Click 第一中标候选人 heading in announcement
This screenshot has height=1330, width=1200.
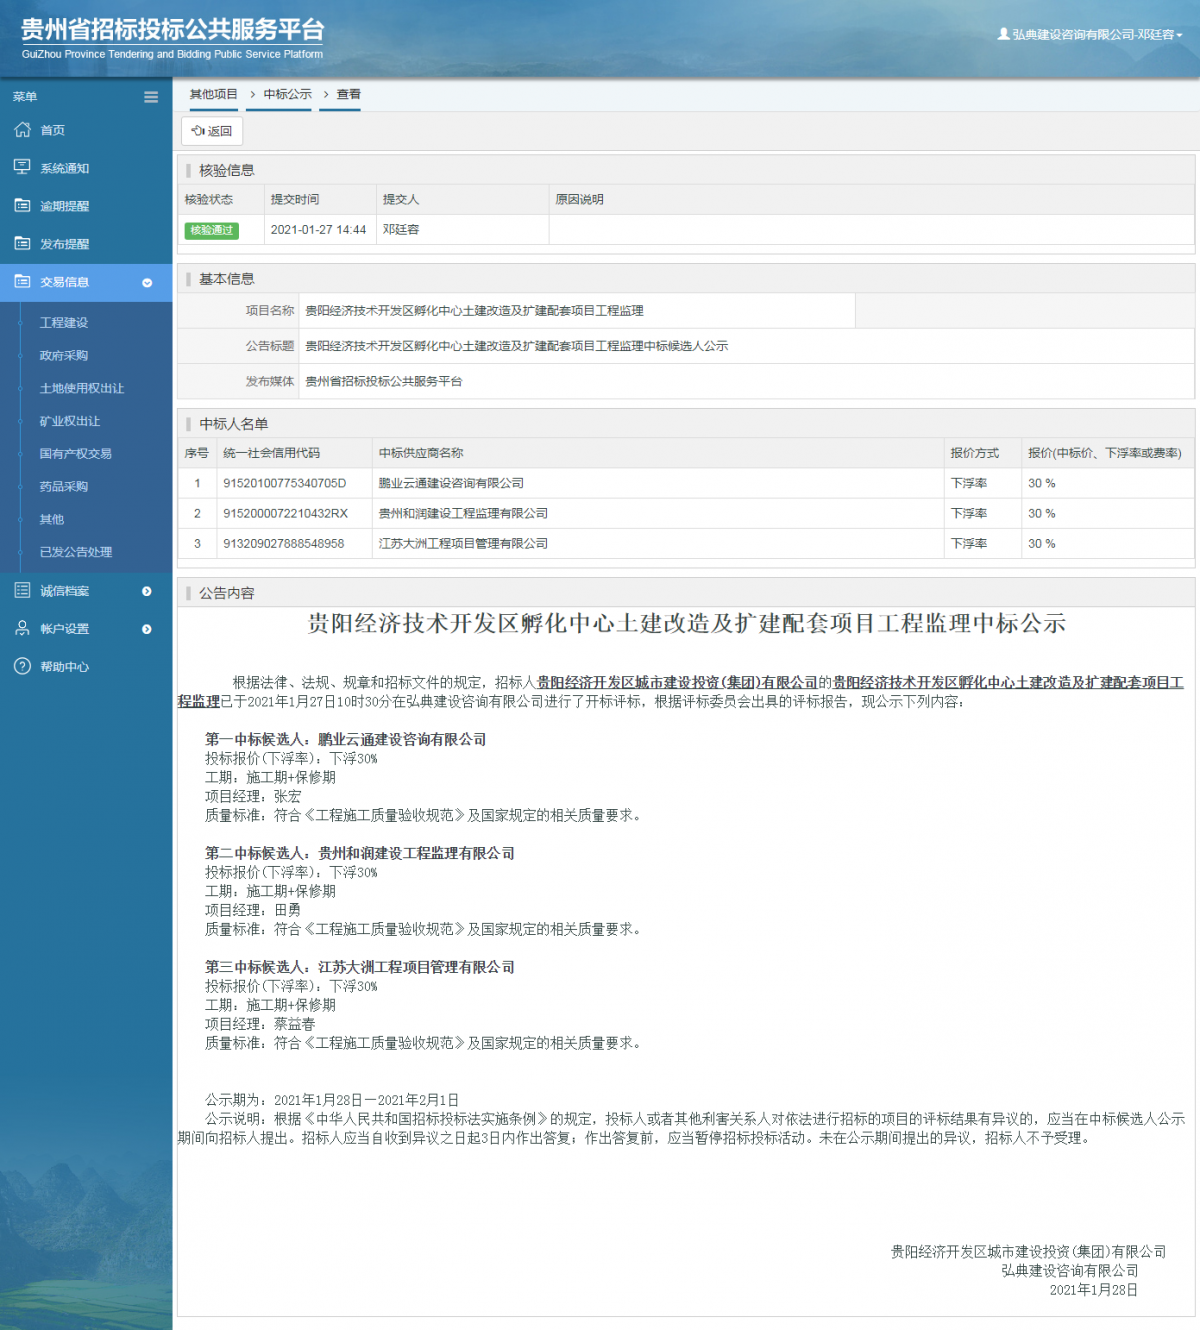[x=346, y=740]
